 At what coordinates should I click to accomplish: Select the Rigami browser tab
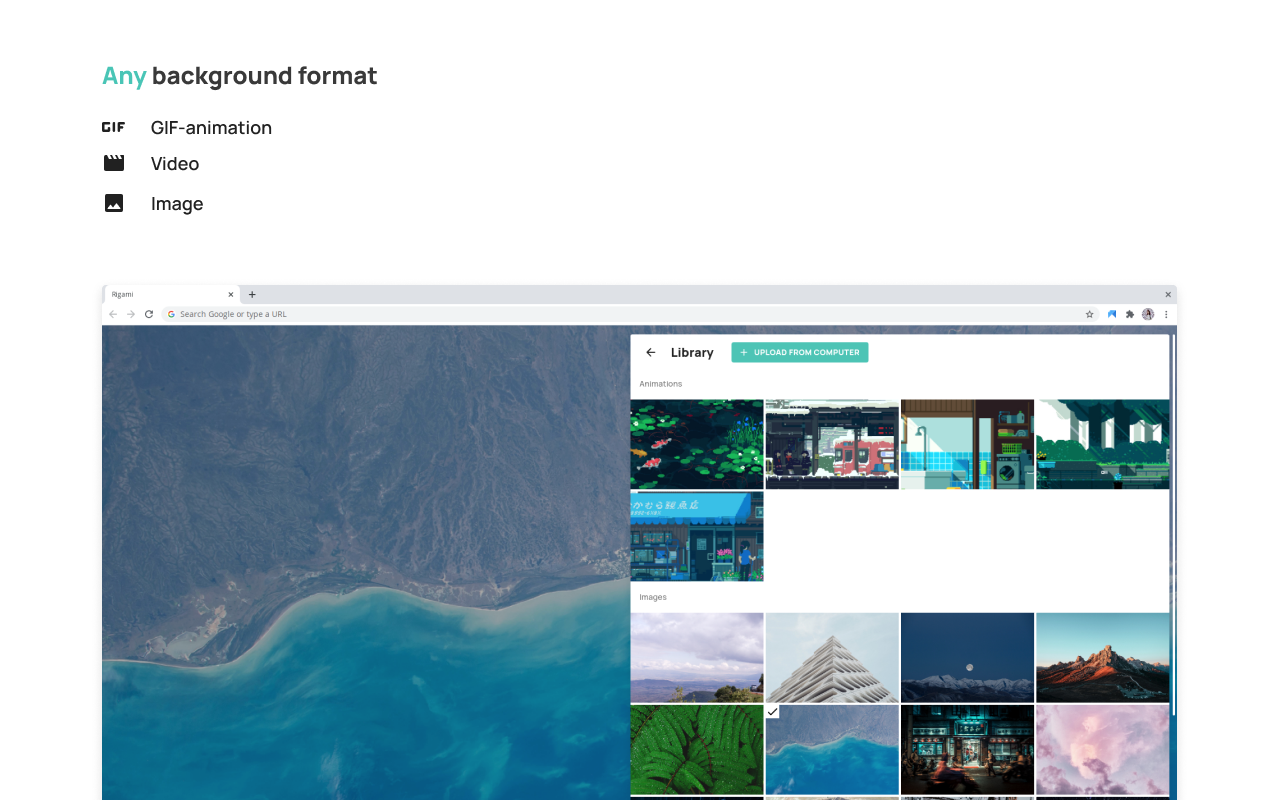pos(171,295)
